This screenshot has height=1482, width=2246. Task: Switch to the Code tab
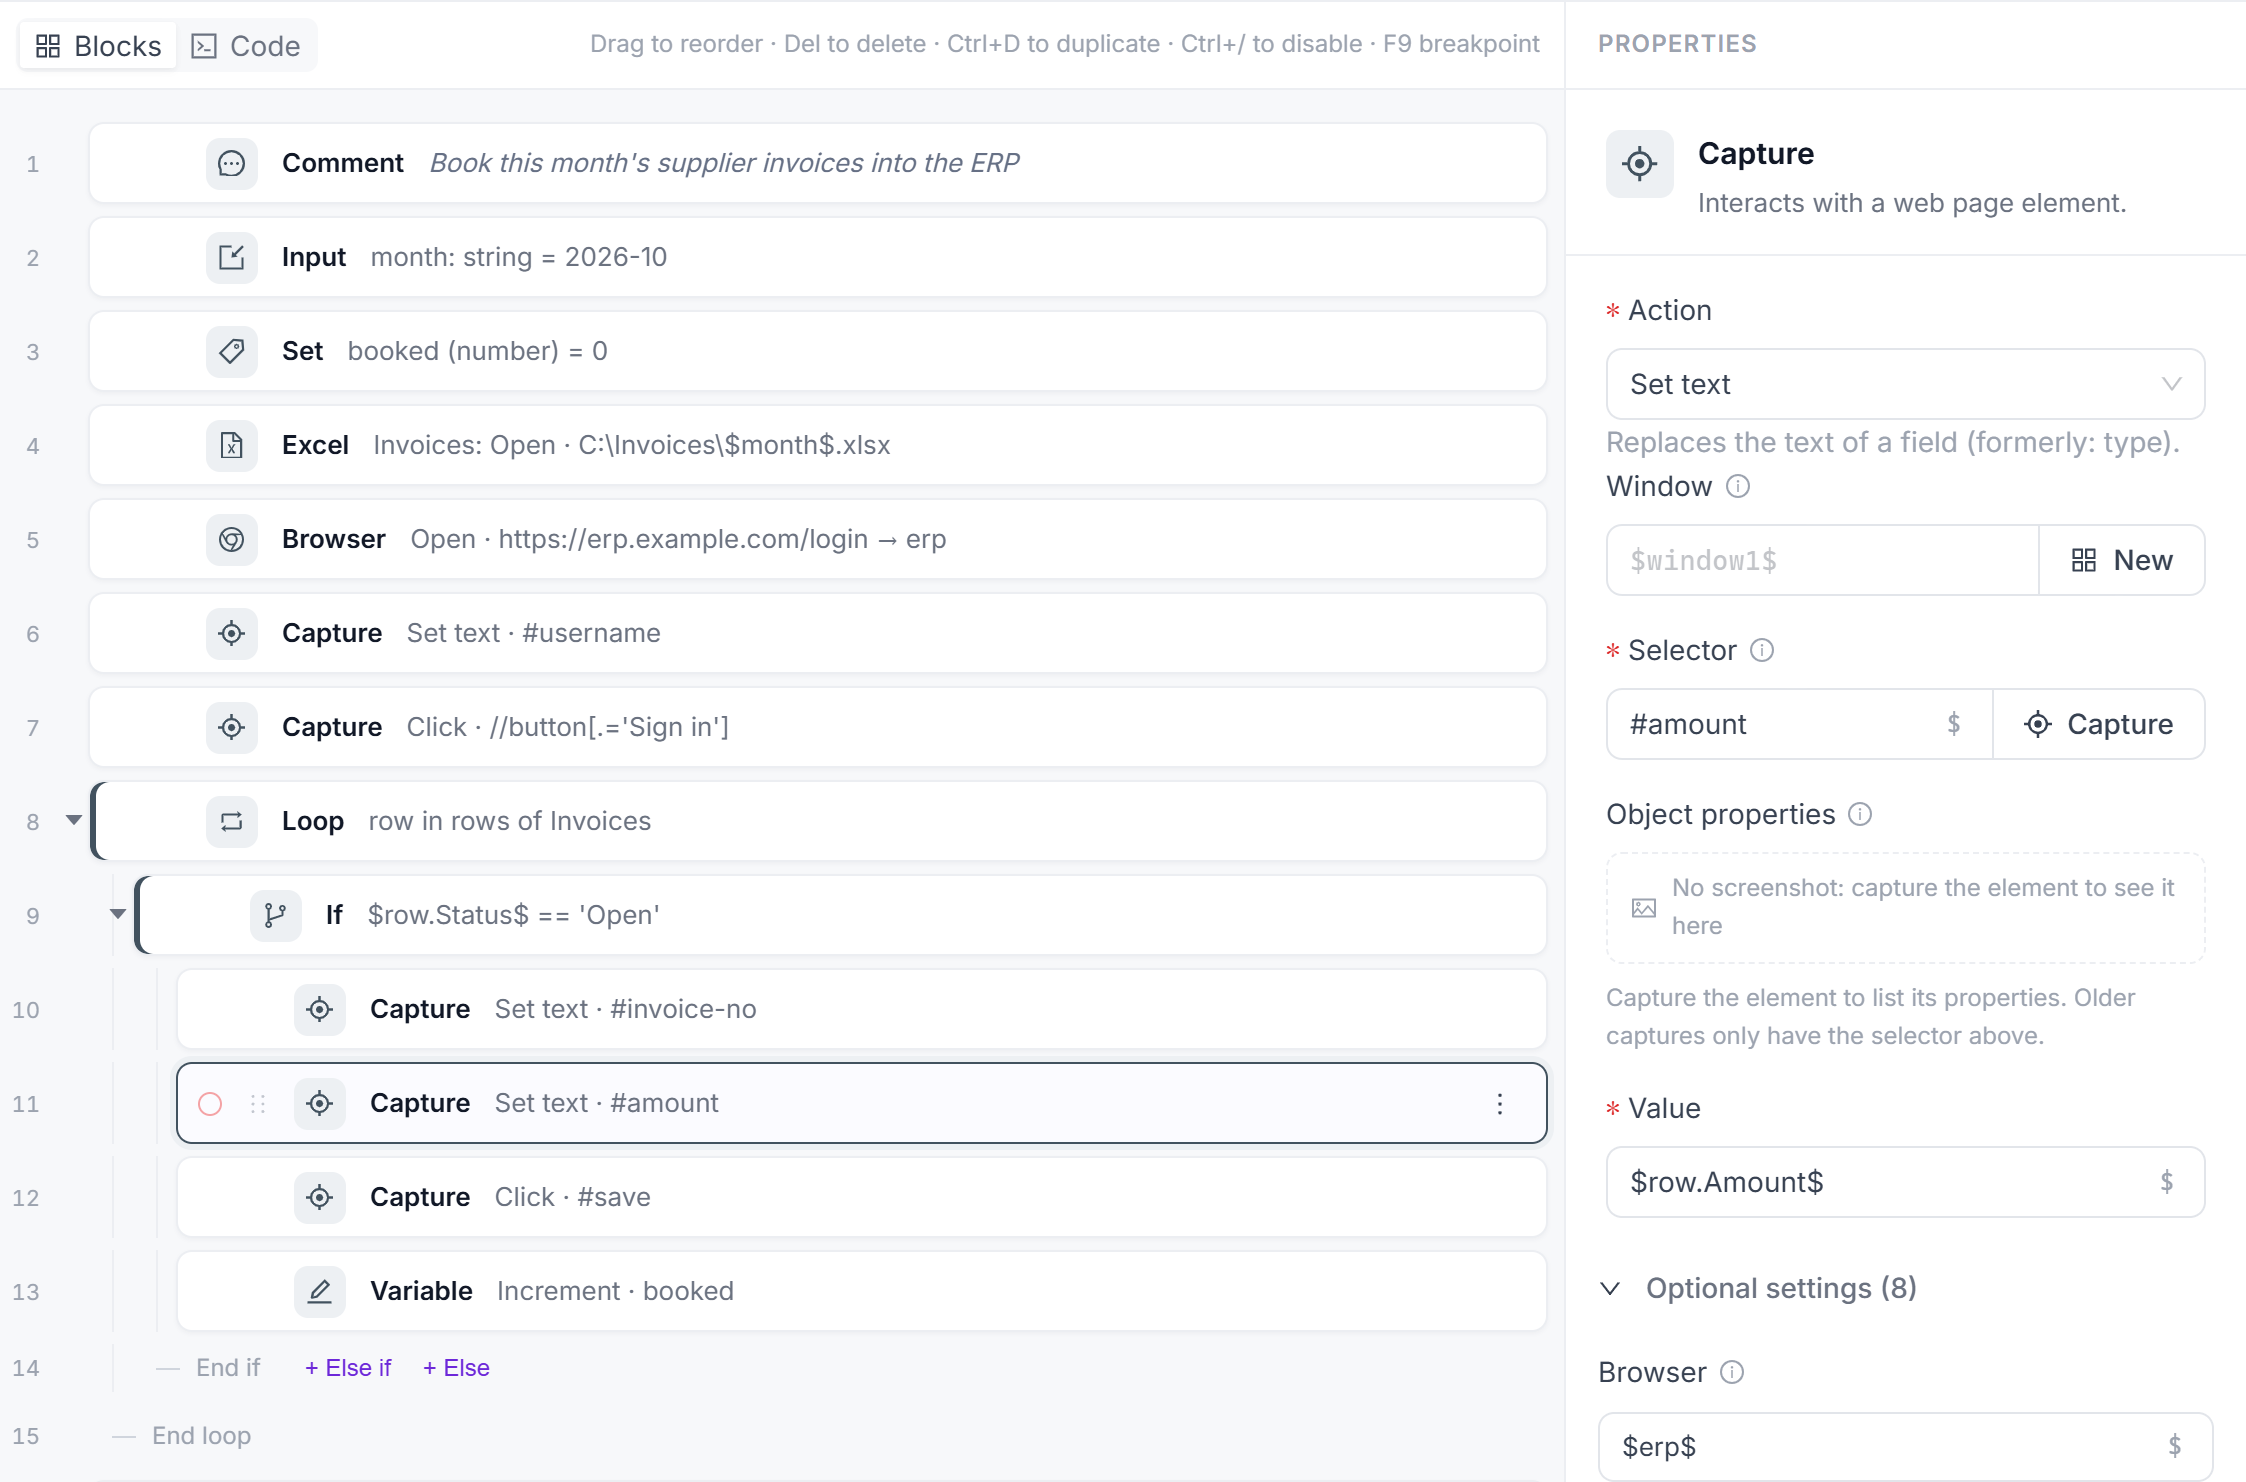coord(246,45)
